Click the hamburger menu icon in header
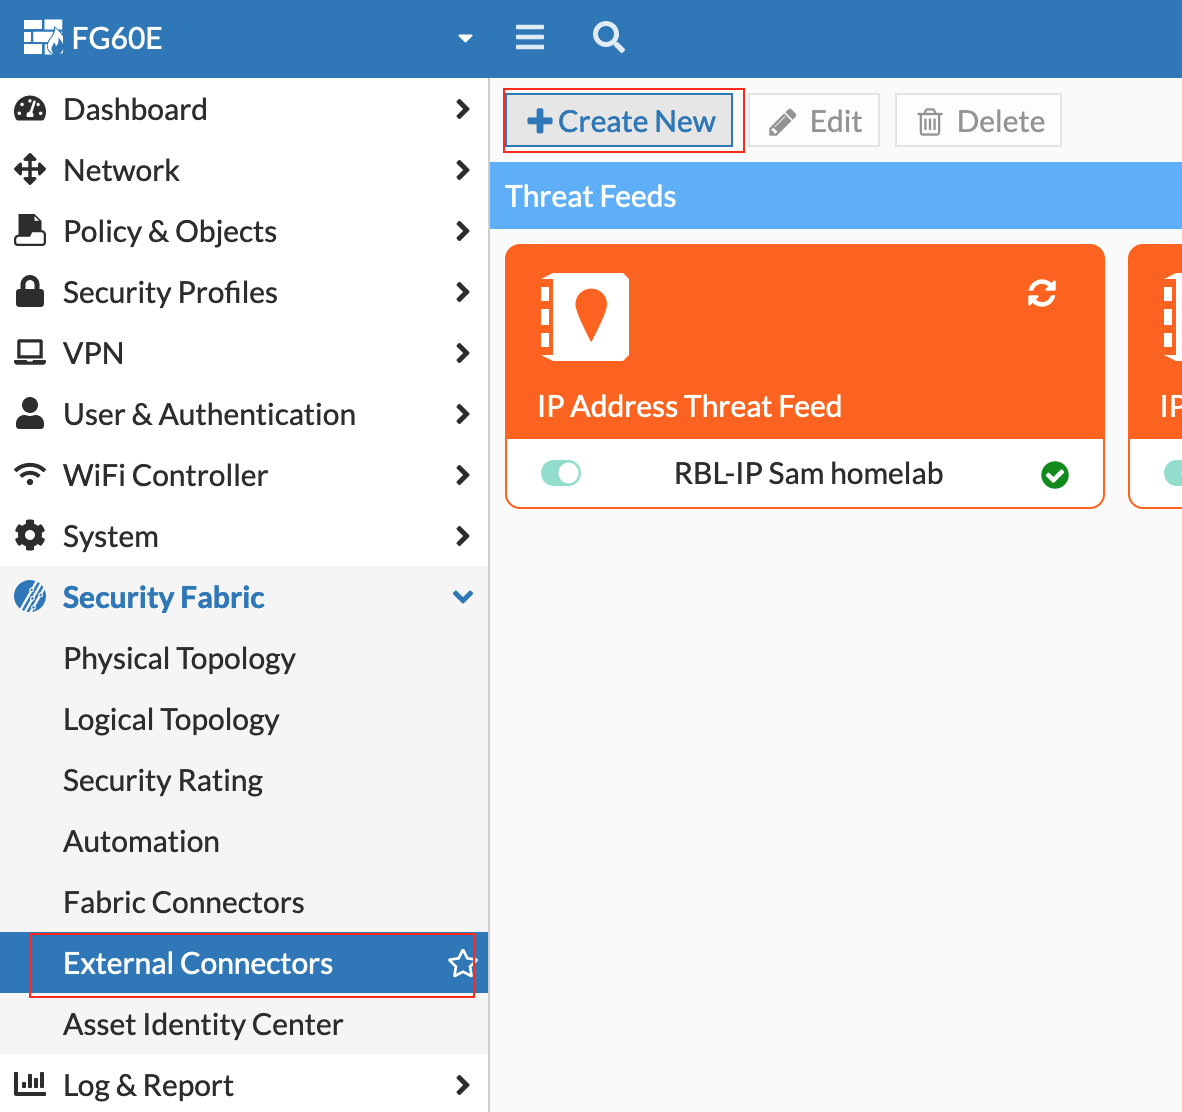This screenshot has width=1182, height=1112. tap(529, 38)
